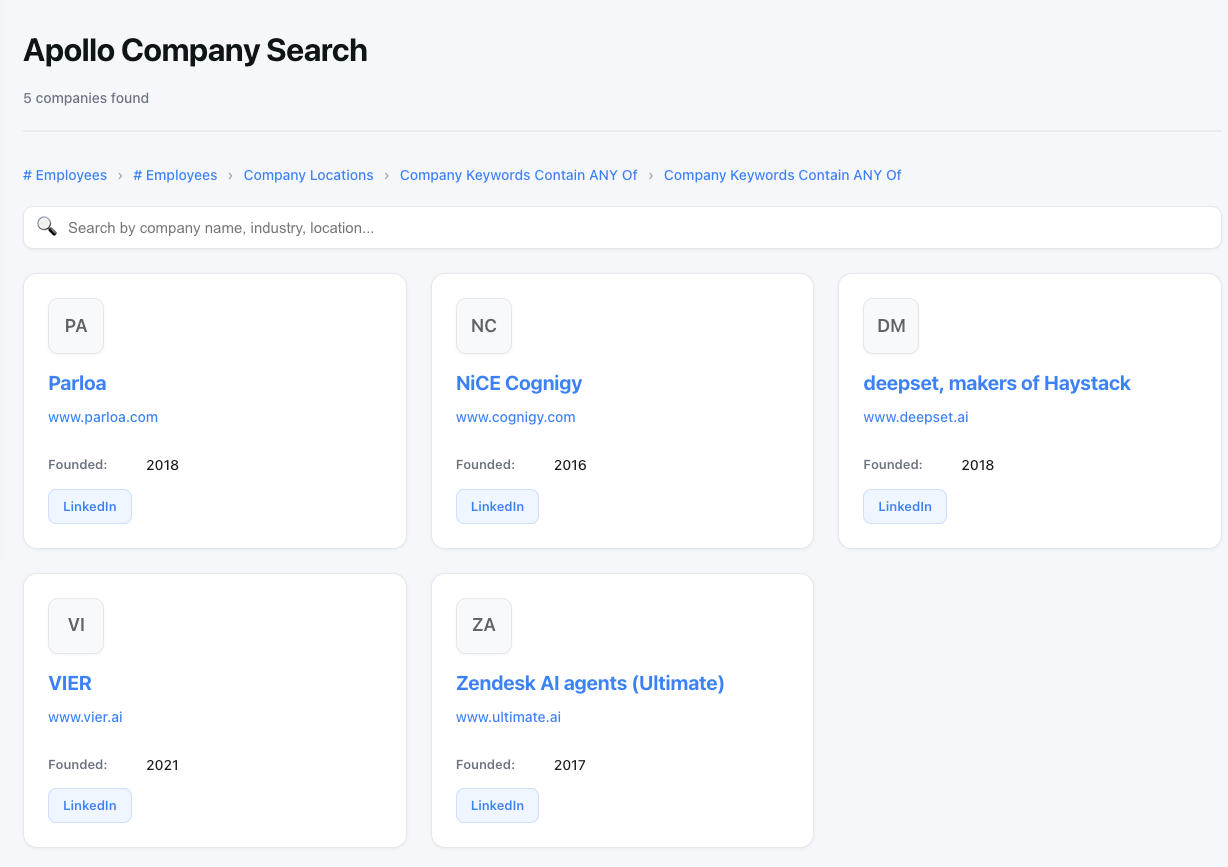Image resolution: width=1228 pixels, height=867 pixels.
Task: Click Founded: label on NiCE Cognigy card
Action: 485,465
